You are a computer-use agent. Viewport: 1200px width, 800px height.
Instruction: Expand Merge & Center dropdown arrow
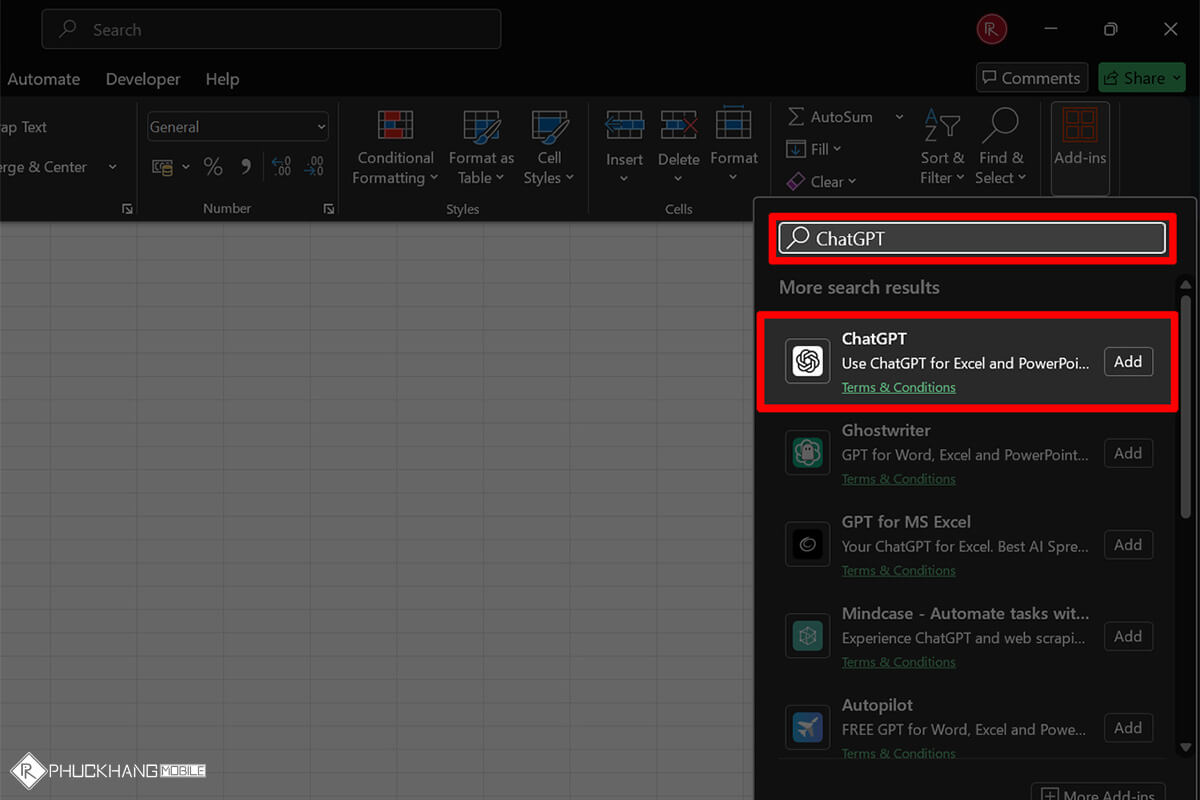pos(112,167)
